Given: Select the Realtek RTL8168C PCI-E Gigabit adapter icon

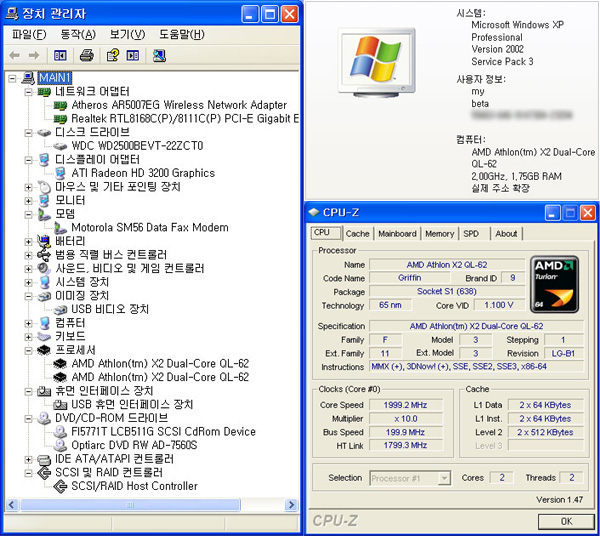Looking at the screenshot, I should pyautogui.click(x=60, y=119).
